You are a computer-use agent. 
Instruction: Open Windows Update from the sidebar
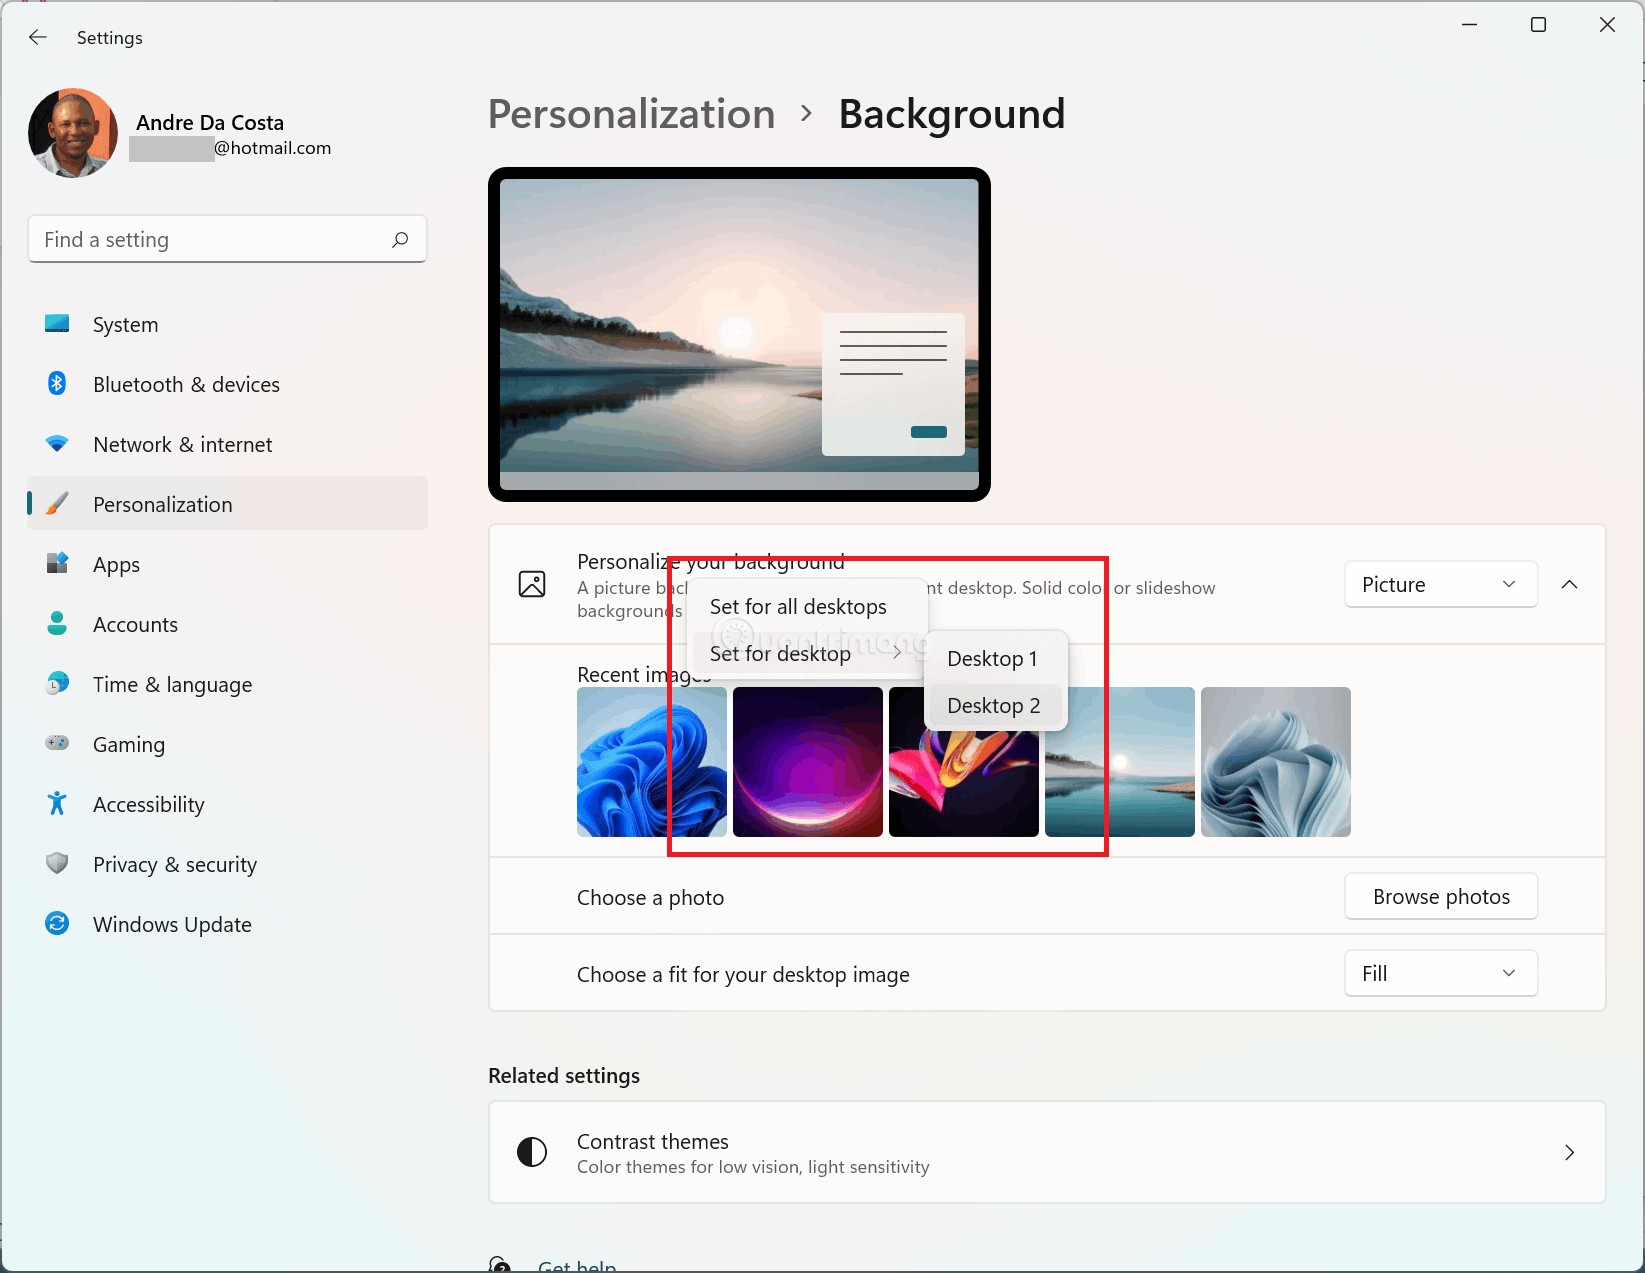coord(172,925)
